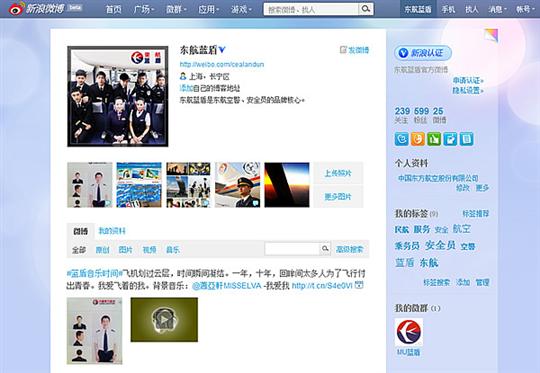This screenshot has width=540, height=373.
Task: Open the MU蓝盾 group logo
Action: [x=408, y=332]
